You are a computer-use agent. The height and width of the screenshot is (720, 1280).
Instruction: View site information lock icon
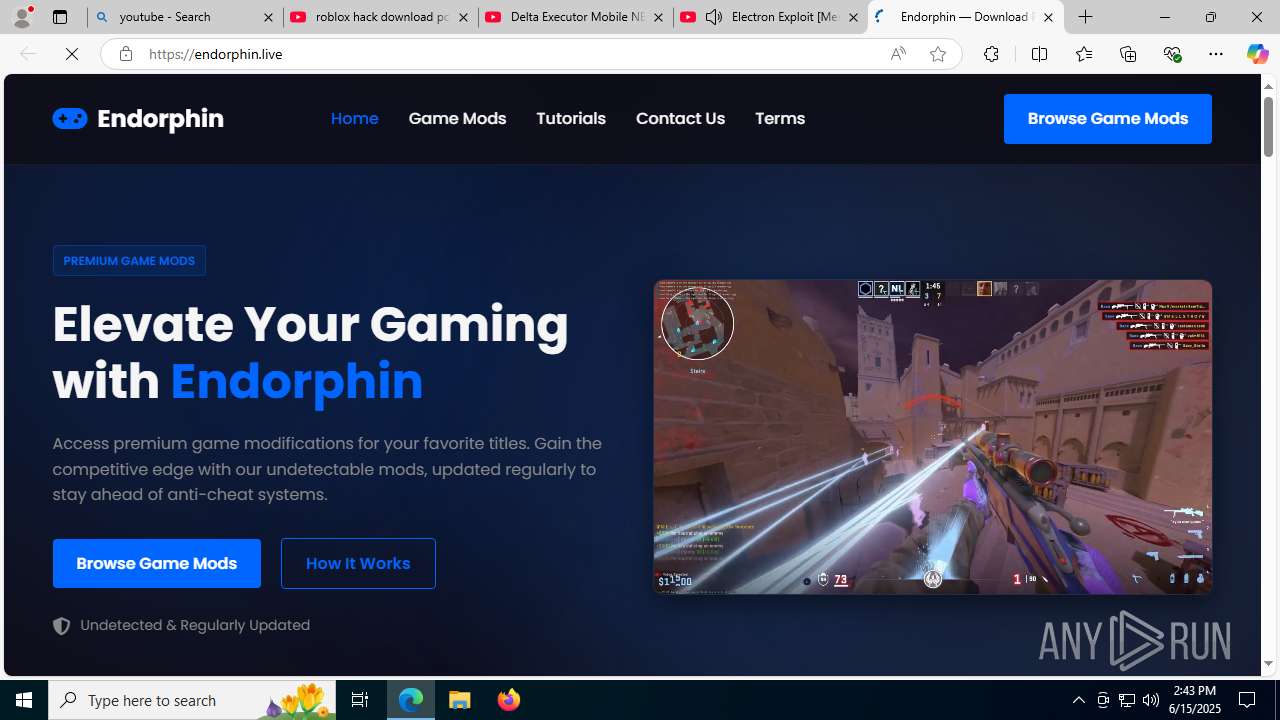pyautogui.click(x=125, y=54)
